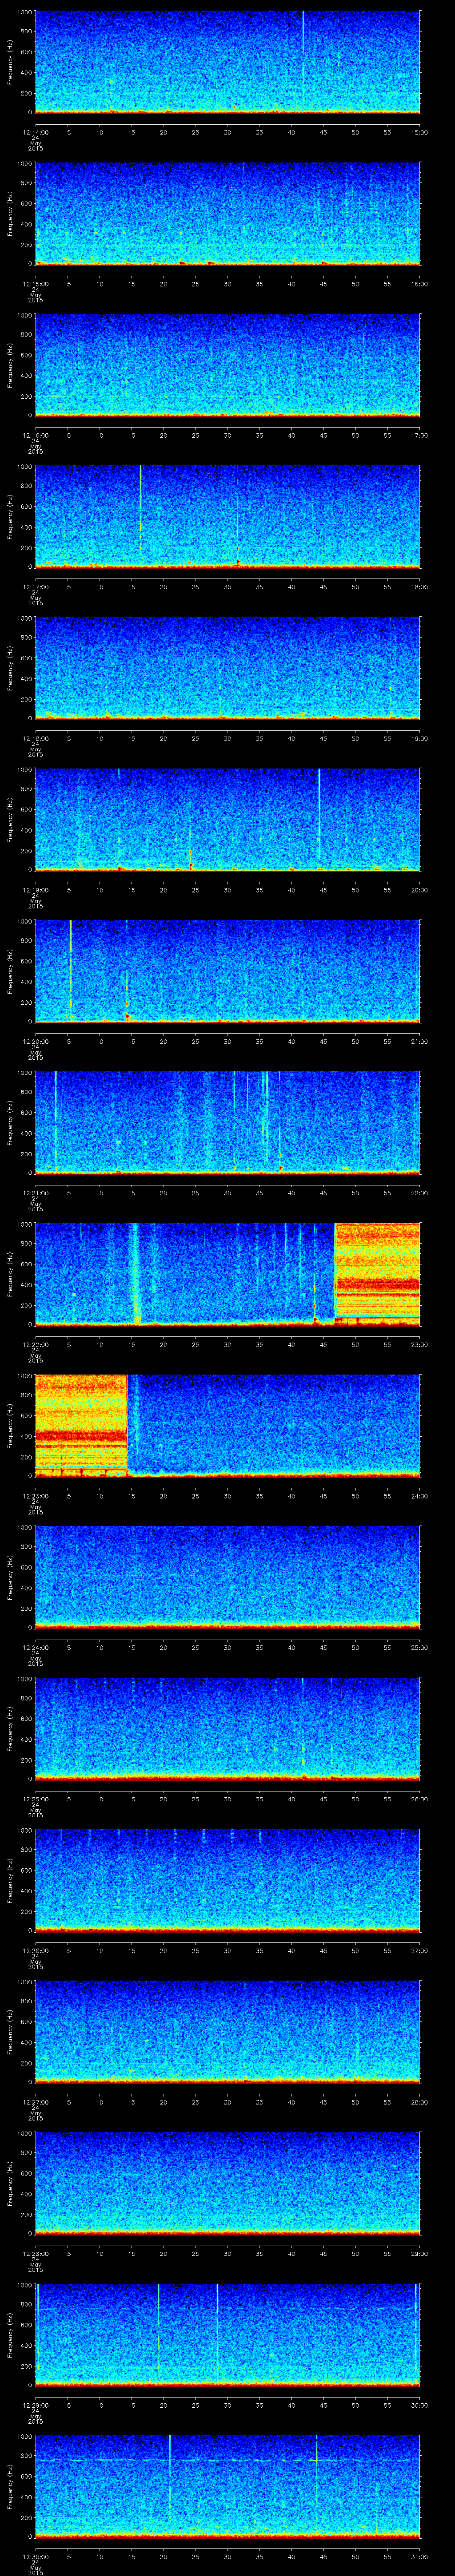
Task: Click the 12:22:00 start time label
Action: (x=35, y=1344)
